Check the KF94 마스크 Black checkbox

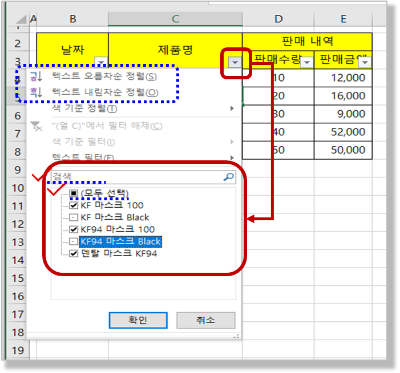click(x=73, y=241)
